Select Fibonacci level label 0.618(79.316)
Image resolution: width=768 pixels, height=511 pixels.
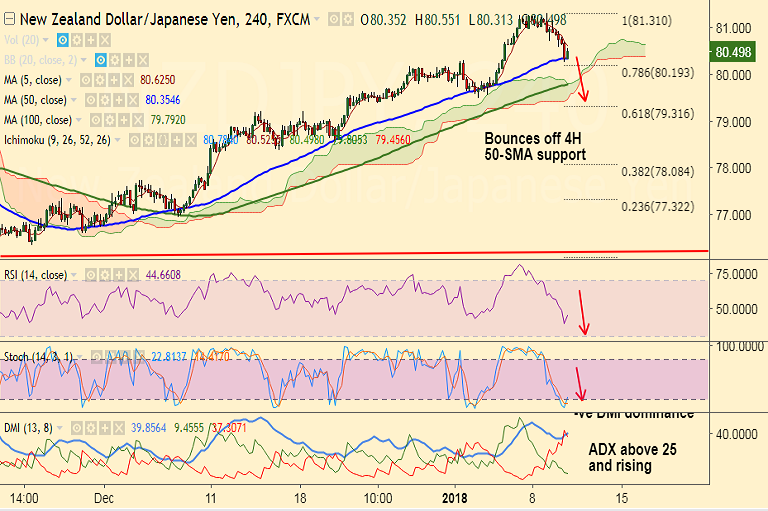click(658, 114)
